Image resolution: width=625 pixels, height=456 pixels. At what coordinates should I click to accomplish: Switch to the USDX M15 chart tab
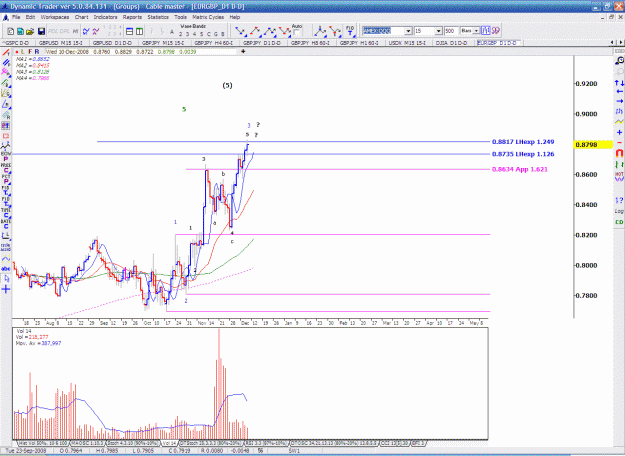pos(408,43)
